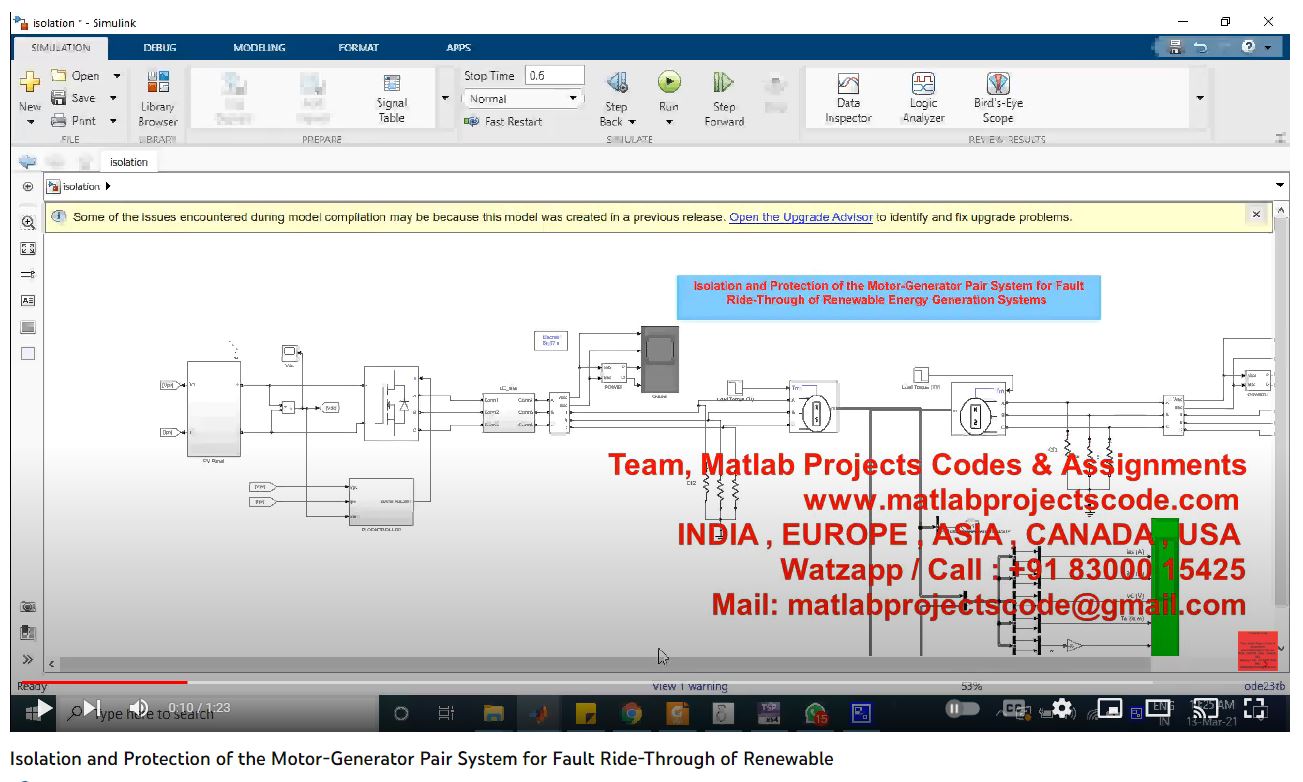Image resolution: width=1303 pixels, height=782 pixels.
Task: Click the Help question mark icon
Action: click(1249, 47)
